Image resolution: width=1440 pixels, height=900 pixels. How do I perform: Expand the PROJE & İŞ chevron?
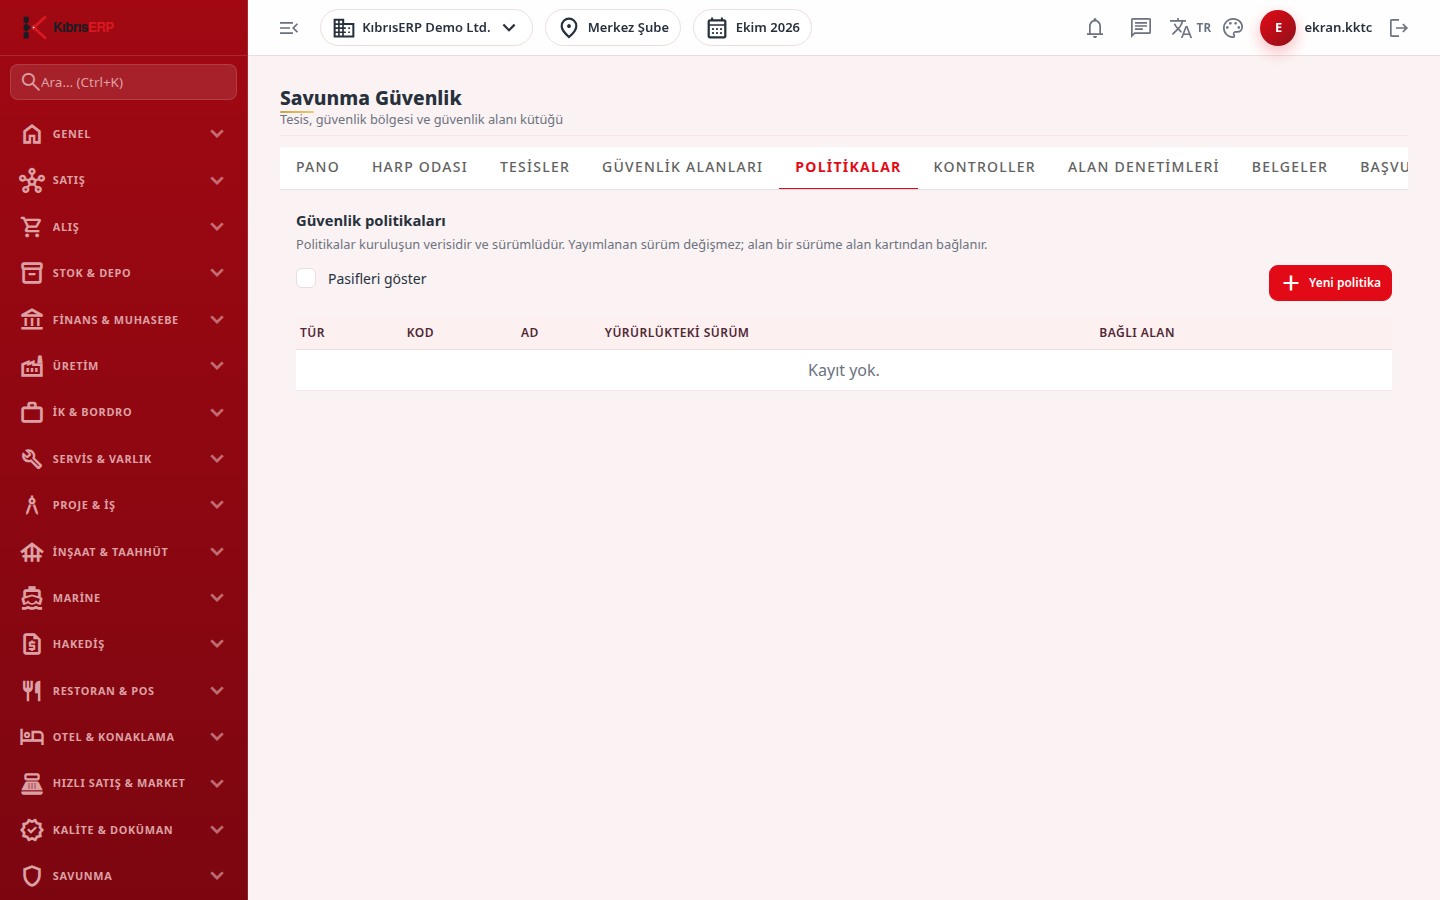click(x=217, y=505)
